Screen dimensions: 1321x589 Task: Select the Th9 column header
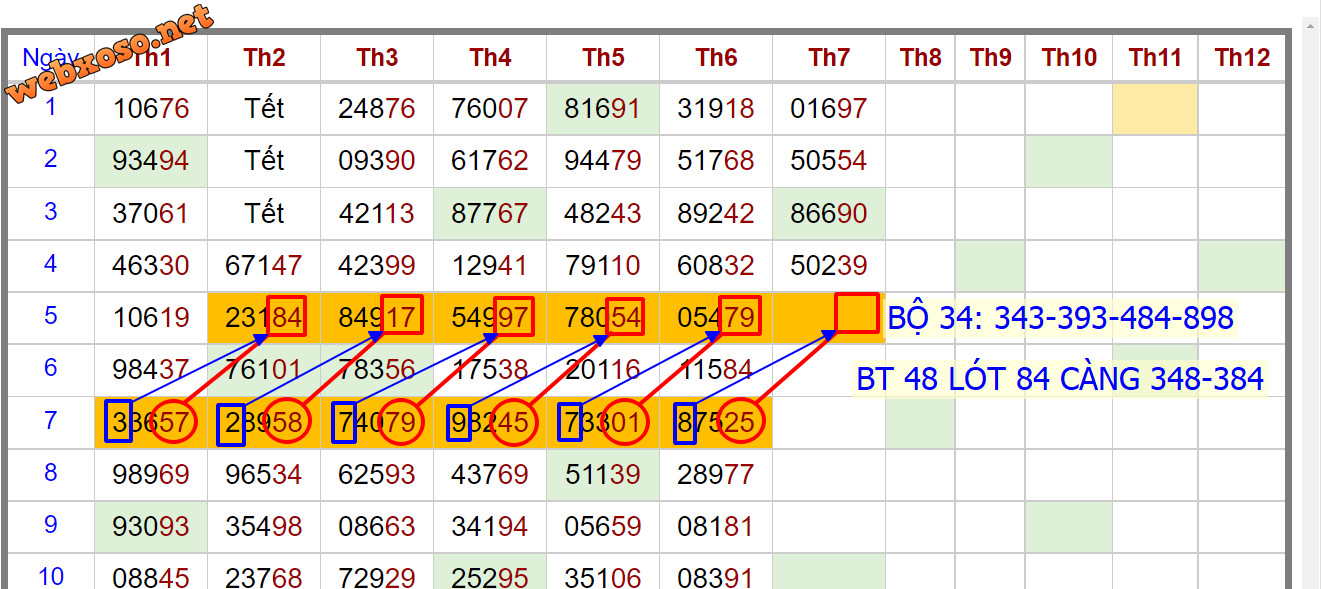pyautogui.click(x=990, y=58)
